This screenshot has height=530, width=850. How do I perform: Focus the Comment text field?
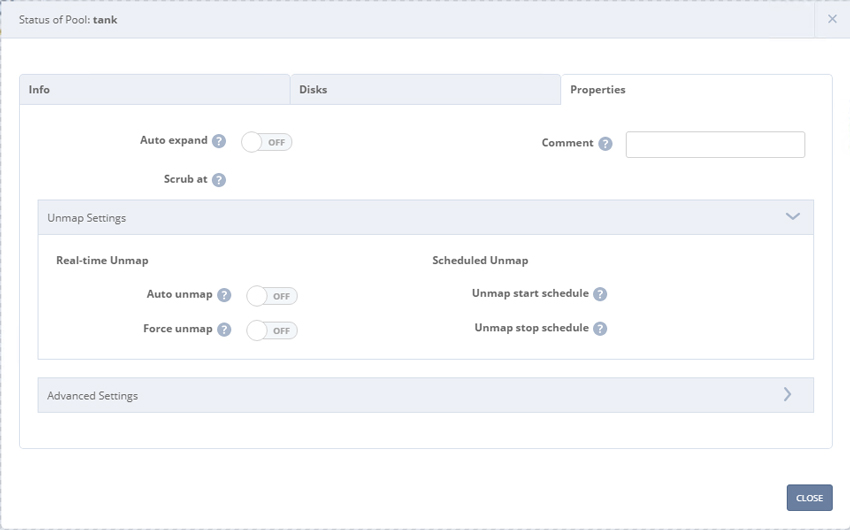pyautogui.click(x=715, y=144)
